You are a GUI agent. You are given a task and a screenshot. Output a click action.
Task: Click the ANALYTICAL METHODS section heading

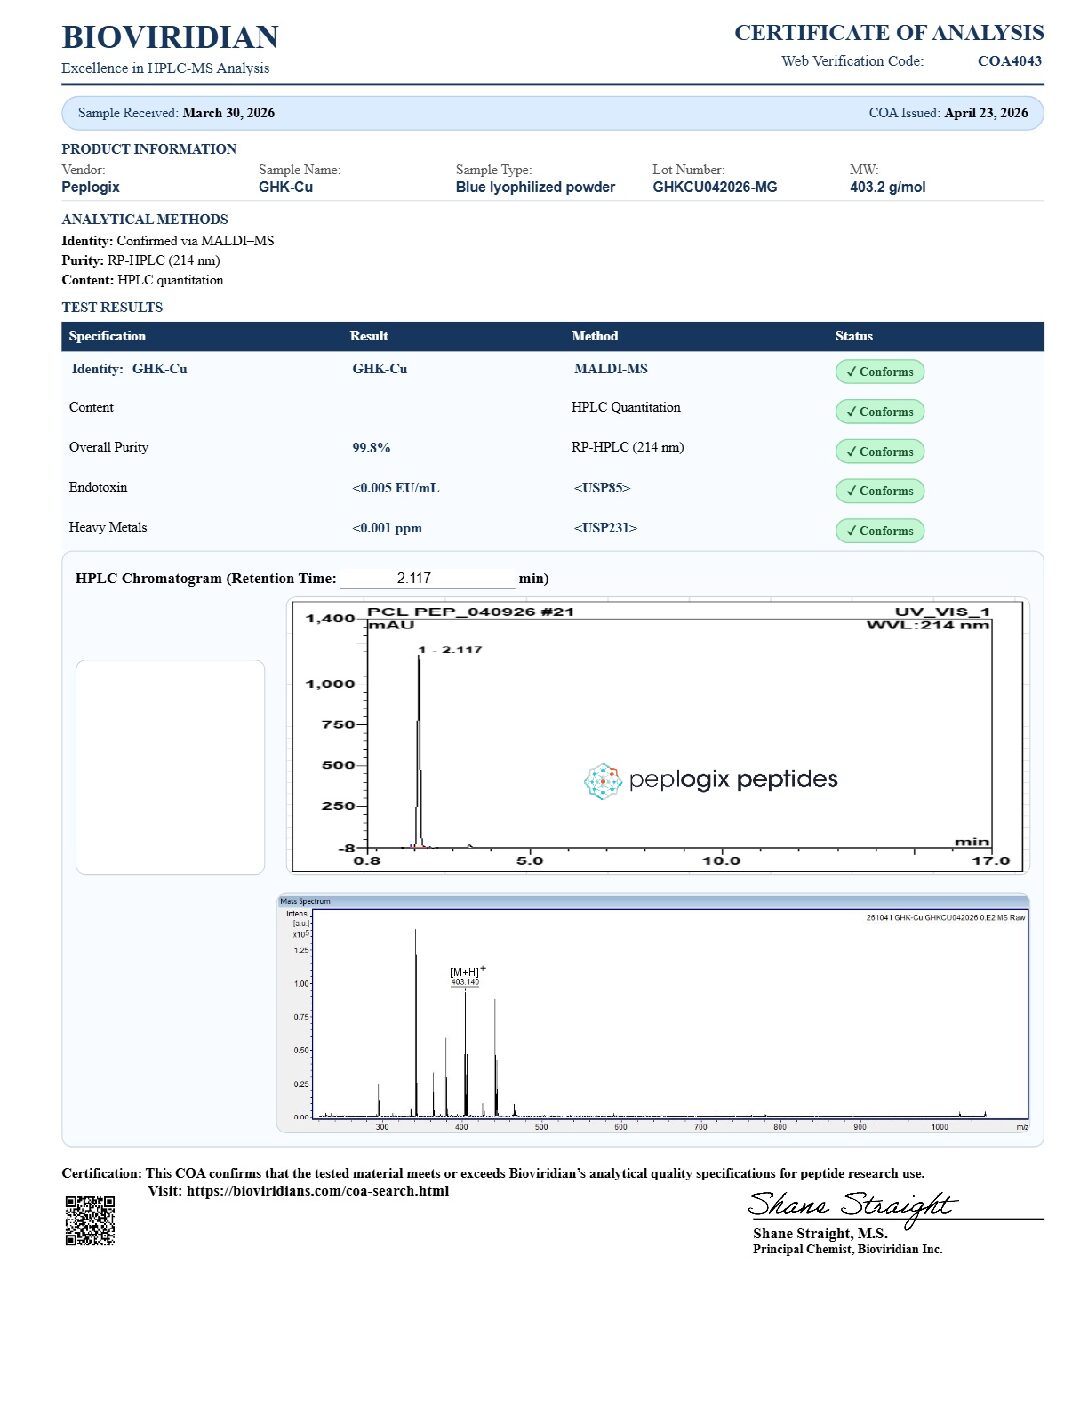(145, 219)
